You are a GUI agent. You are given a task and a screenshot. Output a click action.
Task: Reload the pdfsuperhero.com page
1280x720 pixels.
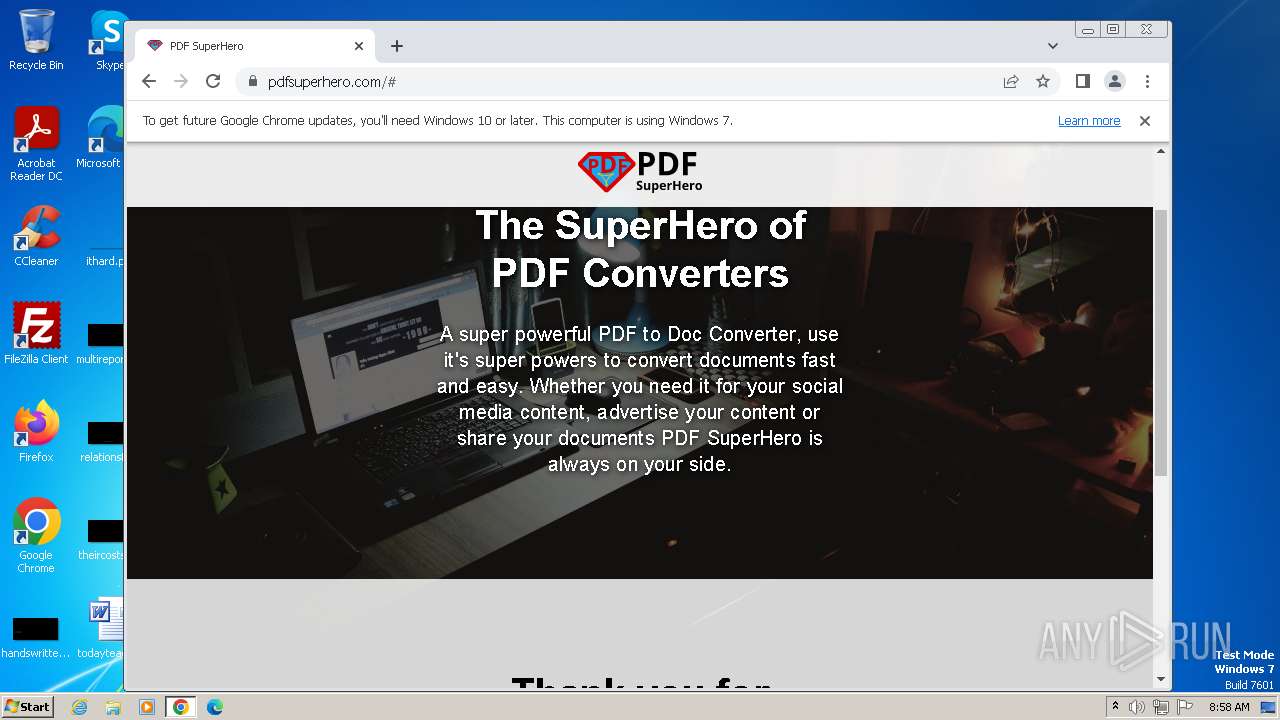[x=213, y=82]
